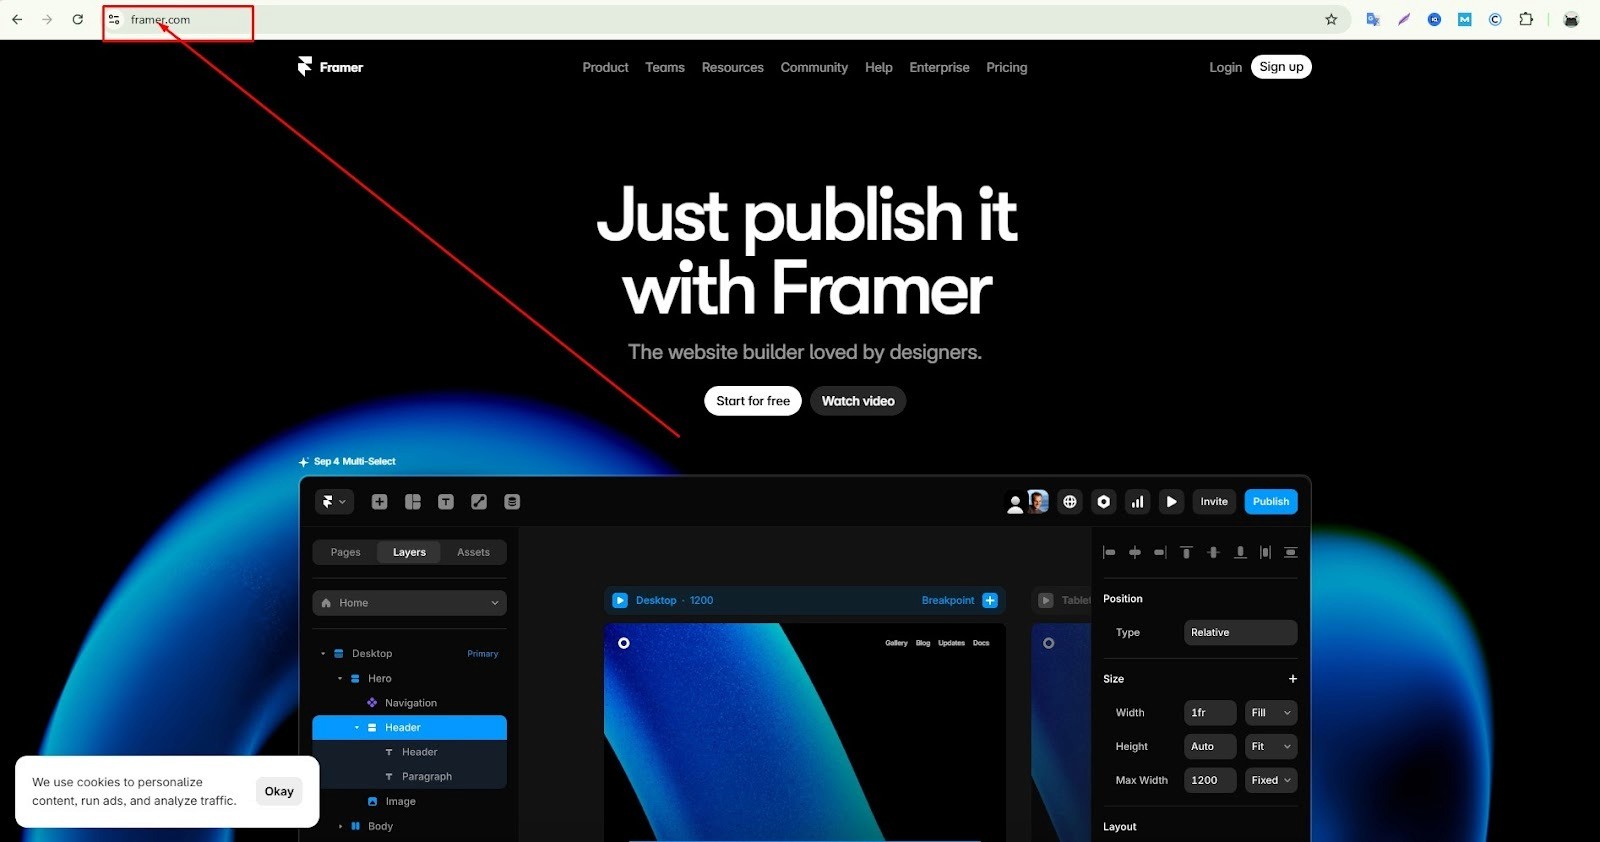Bookmark this page with the star icon
Image resolution: width=1600 pixels, height=842 pixels.
coord(1331,20)
